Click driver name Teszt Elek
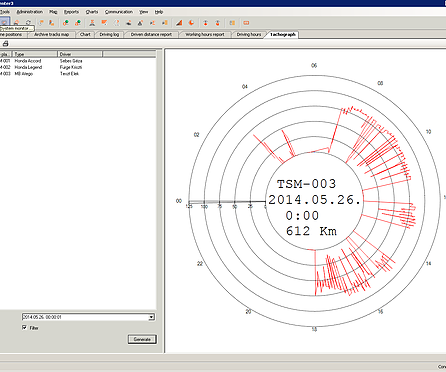 tap(69, 74)
